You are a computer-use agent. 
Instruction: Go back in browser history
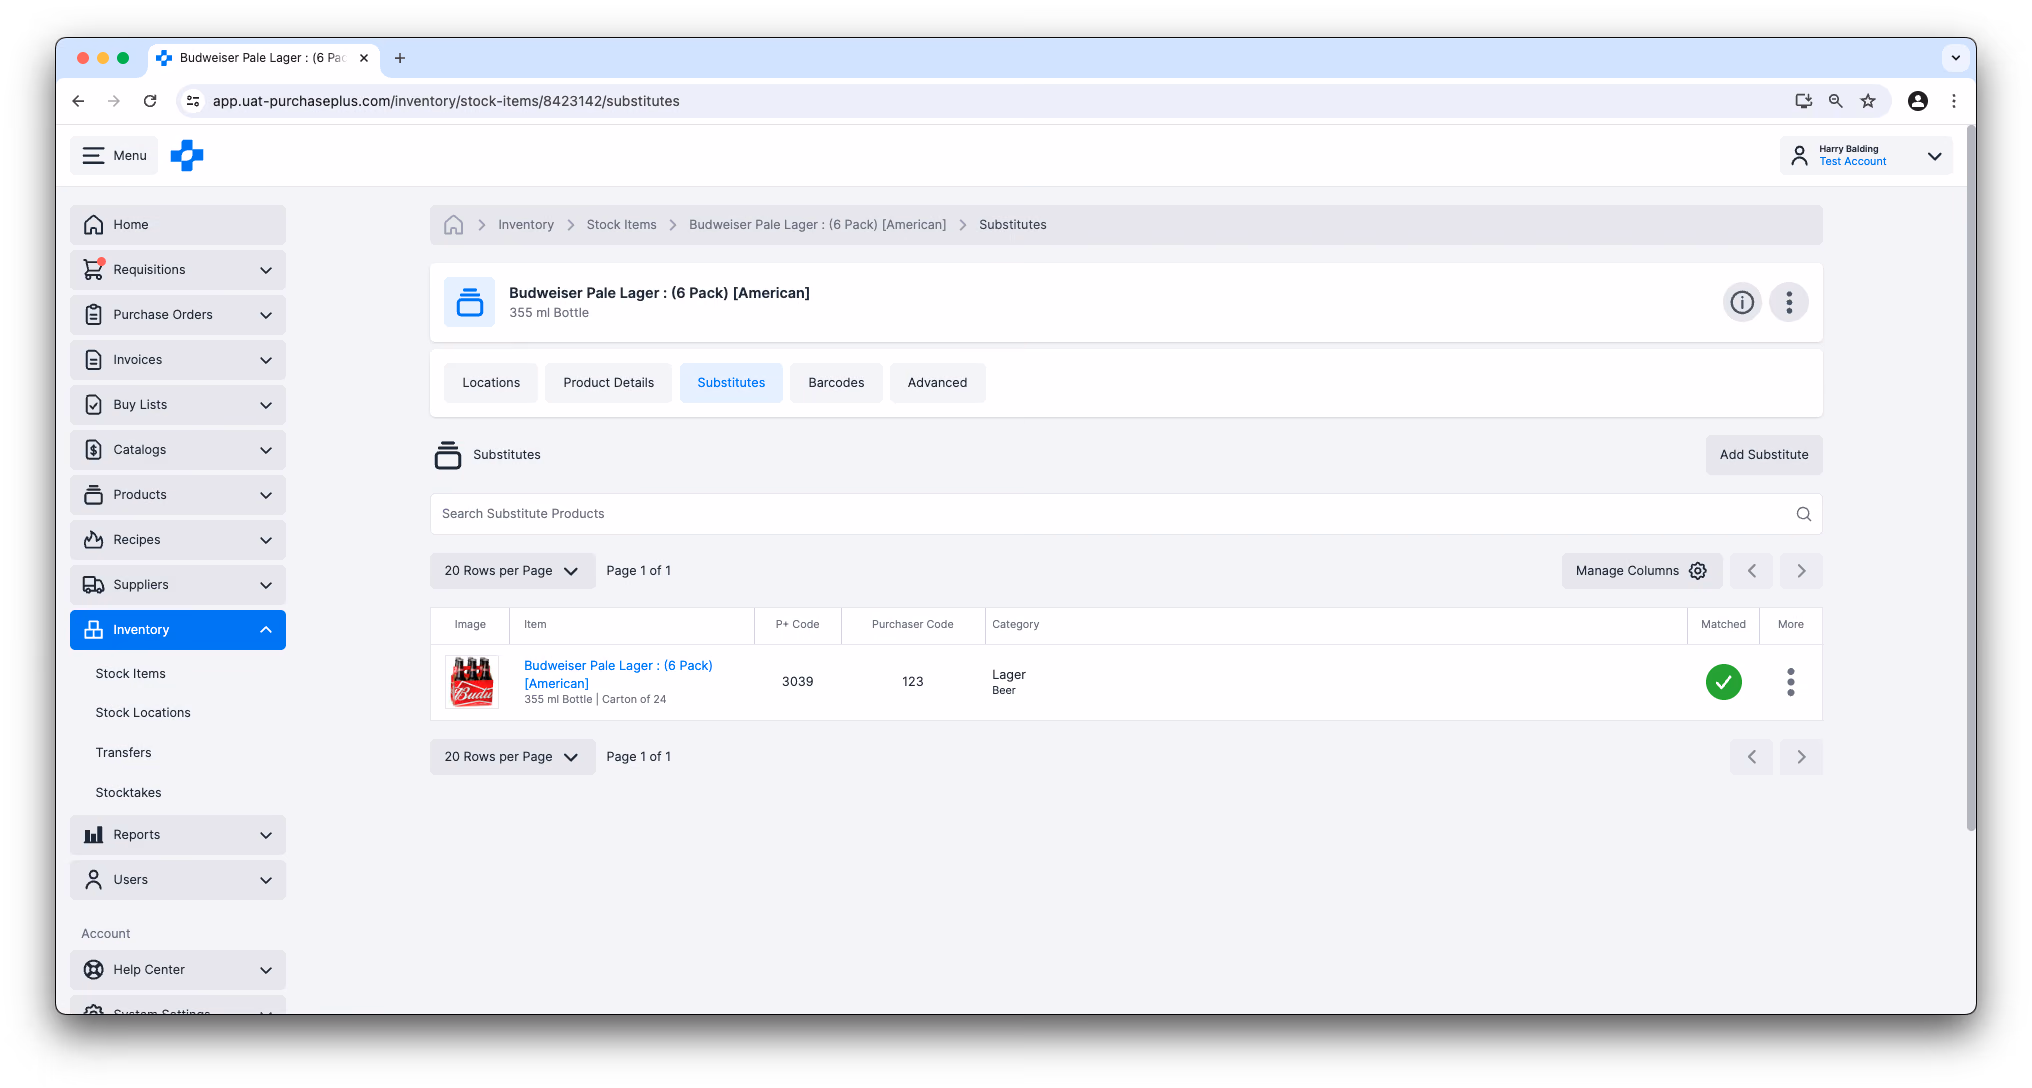click(x=78, y=101)
